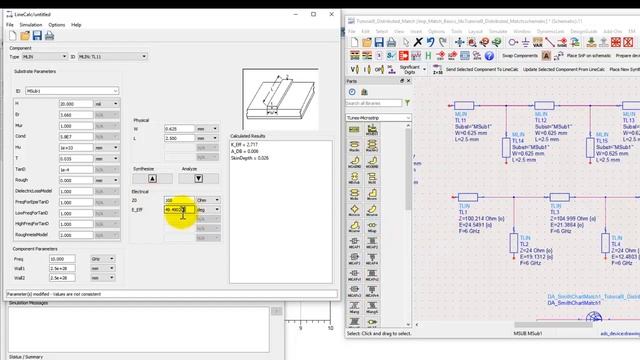Click the VAR equation icon in ADS

(538, 42)
